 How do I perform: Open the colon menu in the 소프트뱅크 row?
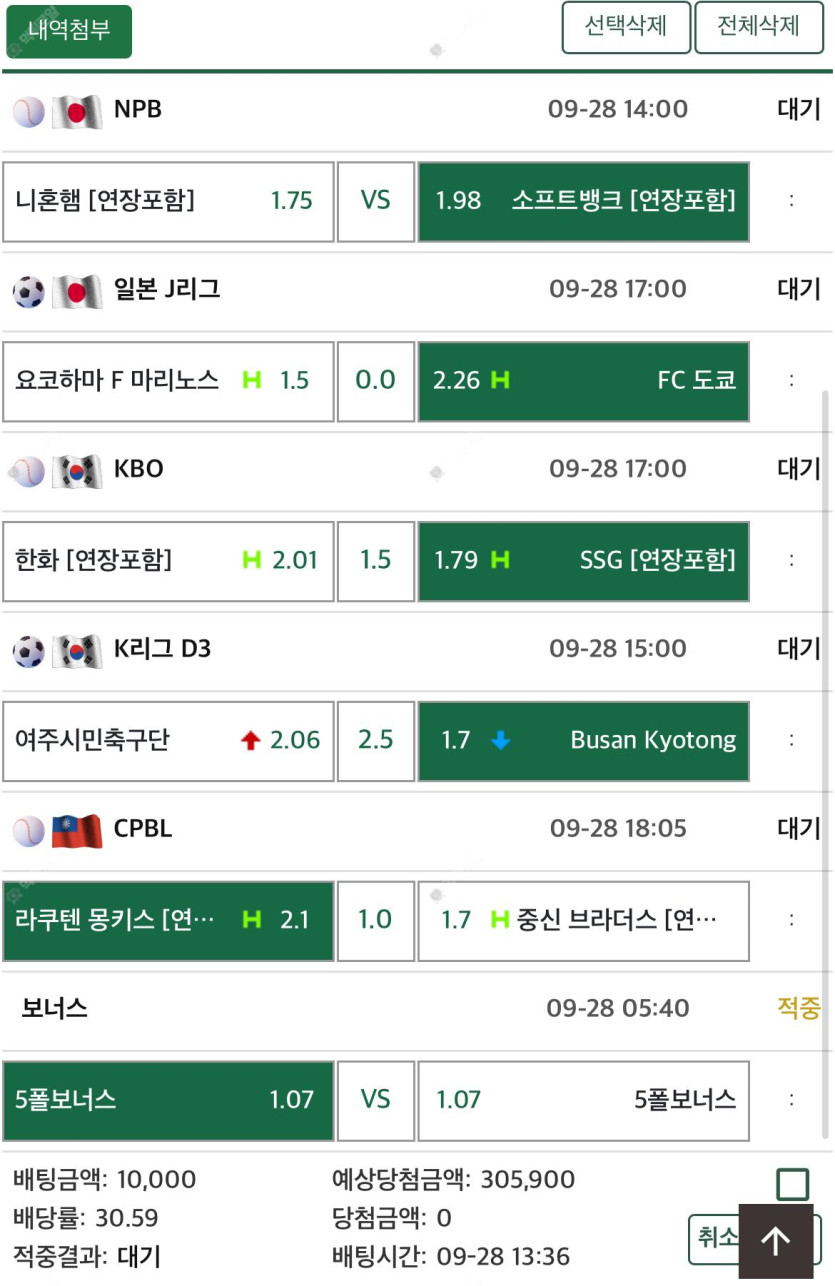pyautogui.click(x=791, y=201)
